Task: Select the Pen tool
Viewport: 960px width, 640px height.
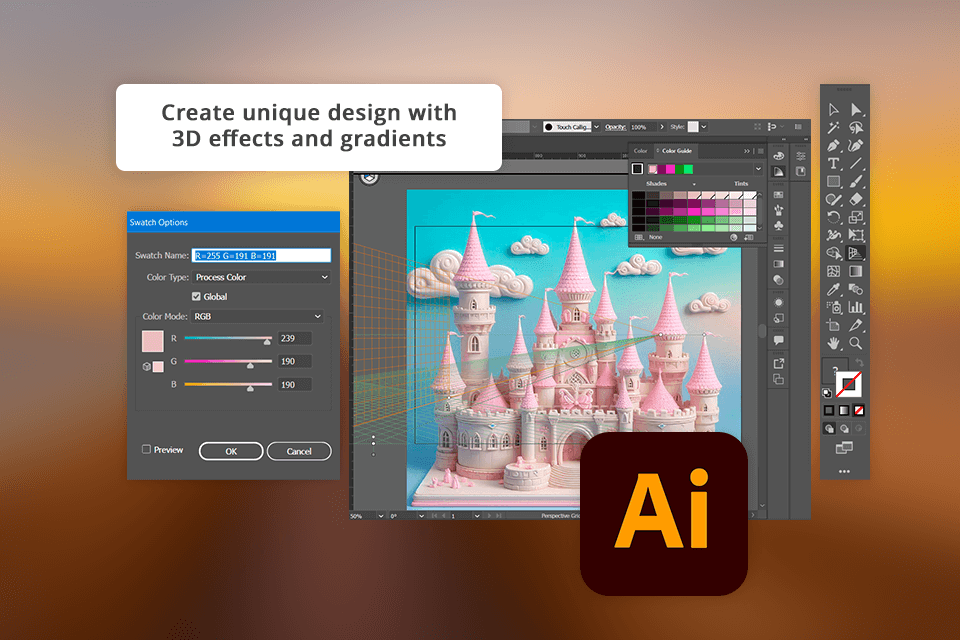Action: (833, 146)
